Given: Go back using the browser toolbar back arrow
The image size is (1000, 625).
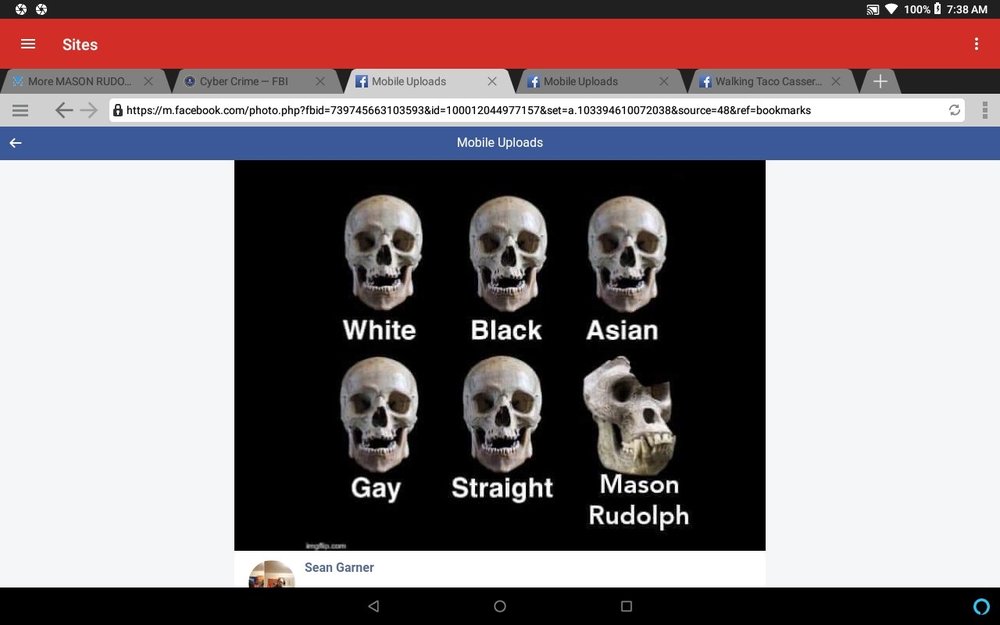Looking at the screenshot, I should 63,110.
